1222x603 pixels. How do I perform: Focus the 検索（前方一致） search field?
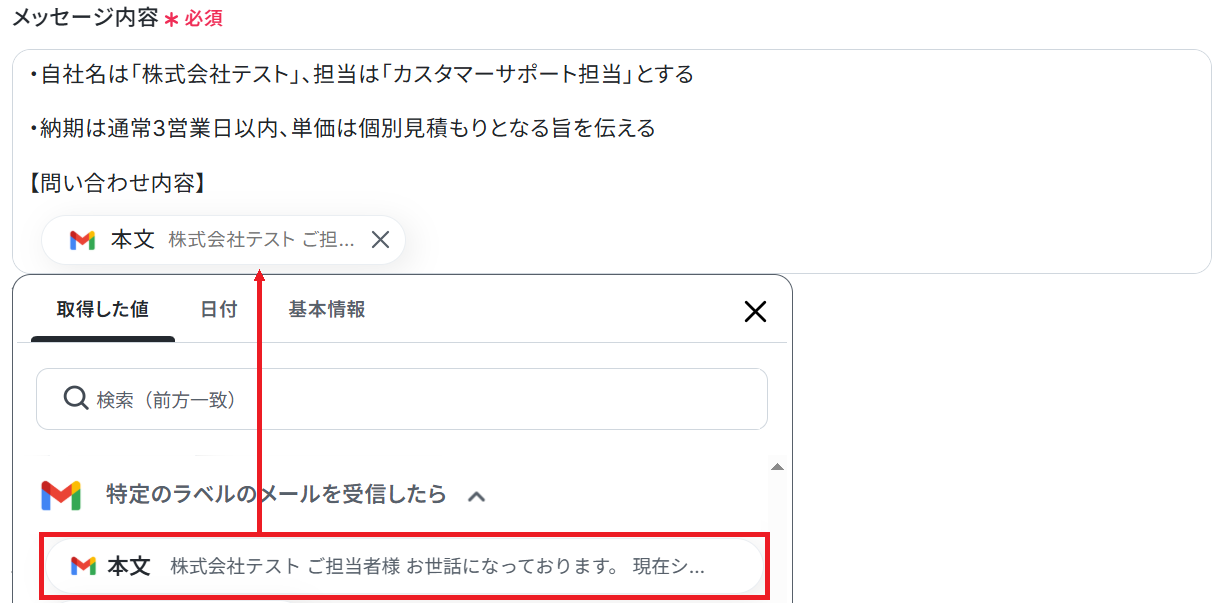click(402, 399)
